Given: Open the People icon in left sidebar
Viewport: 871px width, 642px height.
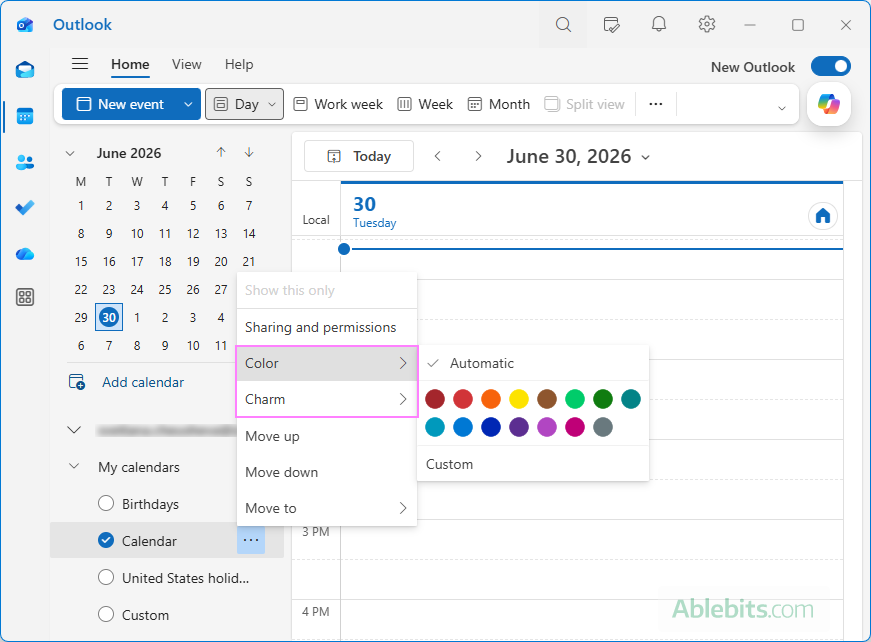Looking at the screenshot, I should (25, 162).
